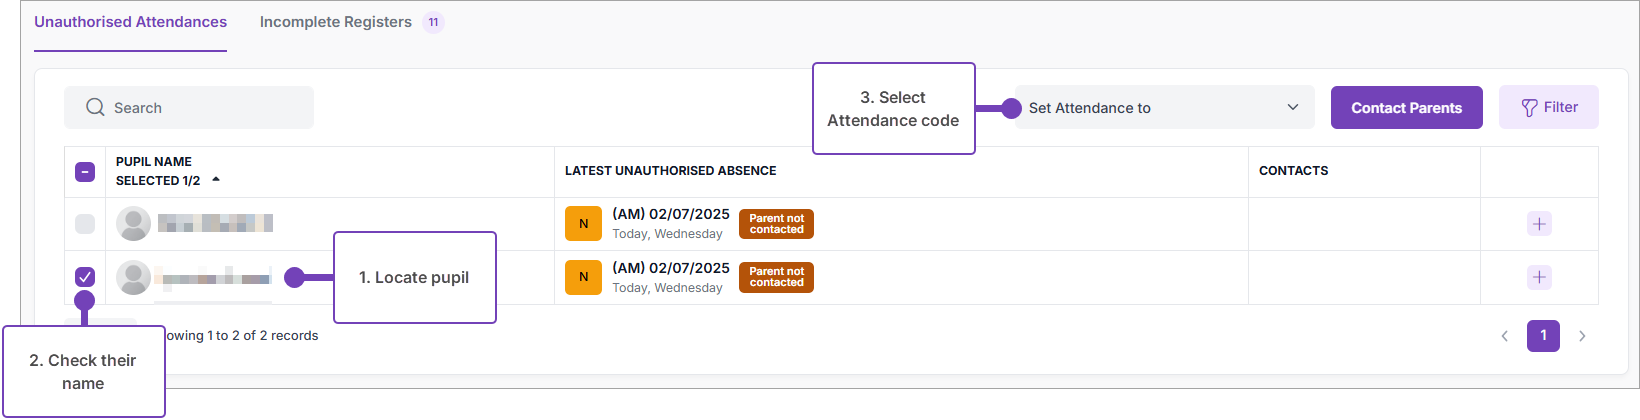Go to the previous page arrow
This screenshot has width=1640, height=420.
pyautogui.click(x=1504, y=336)
